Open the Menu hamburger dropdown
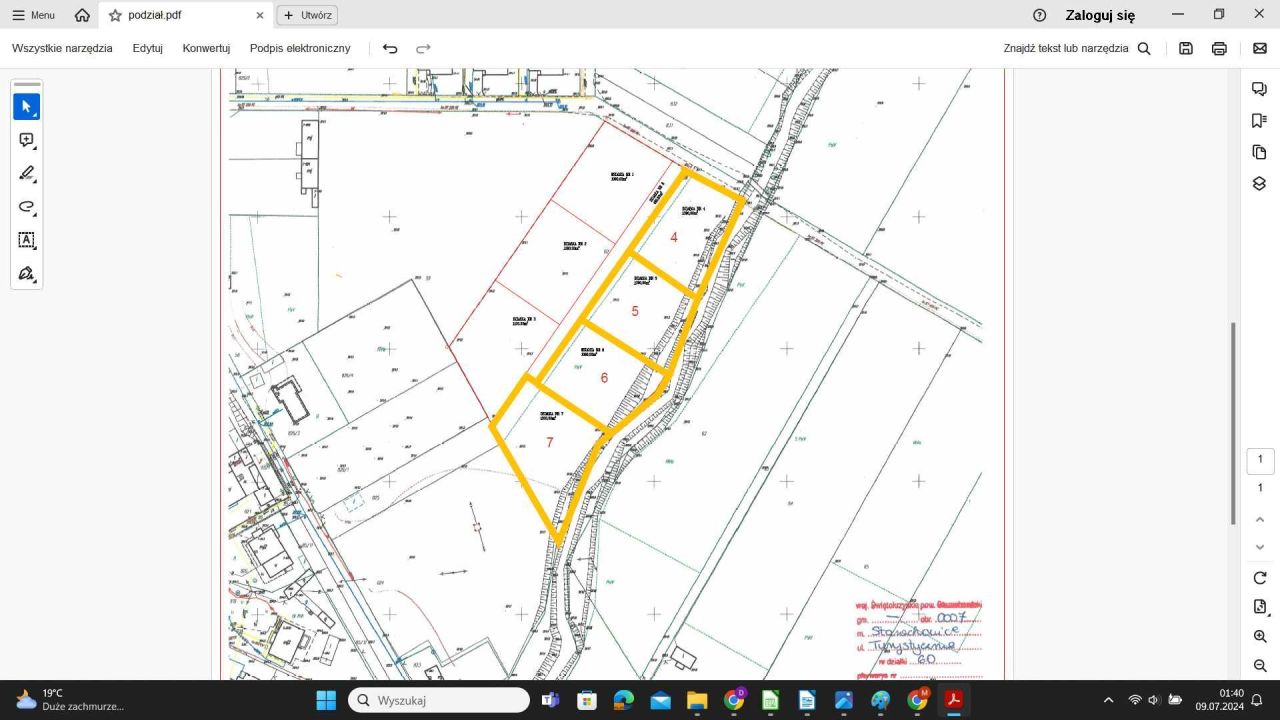This screenshot has height=720, width=1280. tap(33, 15)
